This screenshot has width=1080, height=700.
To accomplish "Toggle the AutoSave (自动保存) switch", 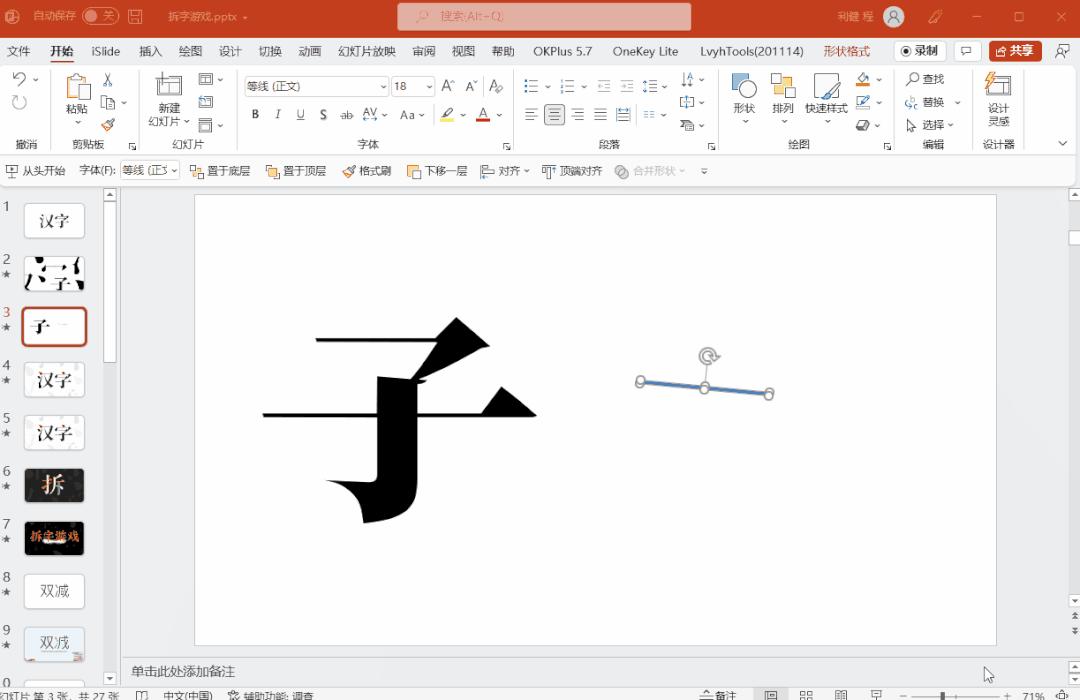I will coord(99,16).
